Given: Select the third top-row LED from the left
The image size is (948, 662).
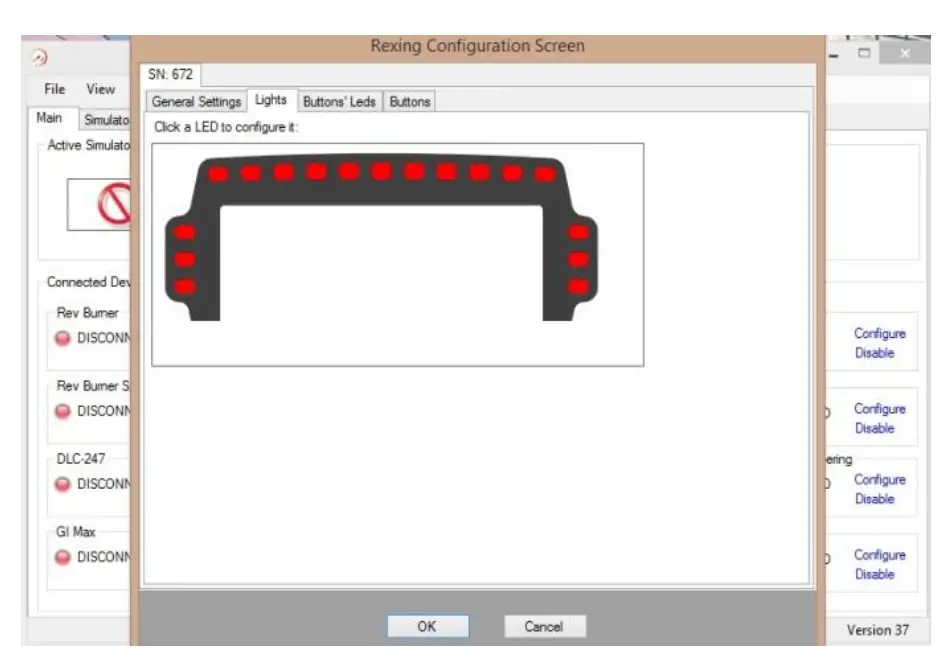Looking at the screenshot, I should click(284, 172).
